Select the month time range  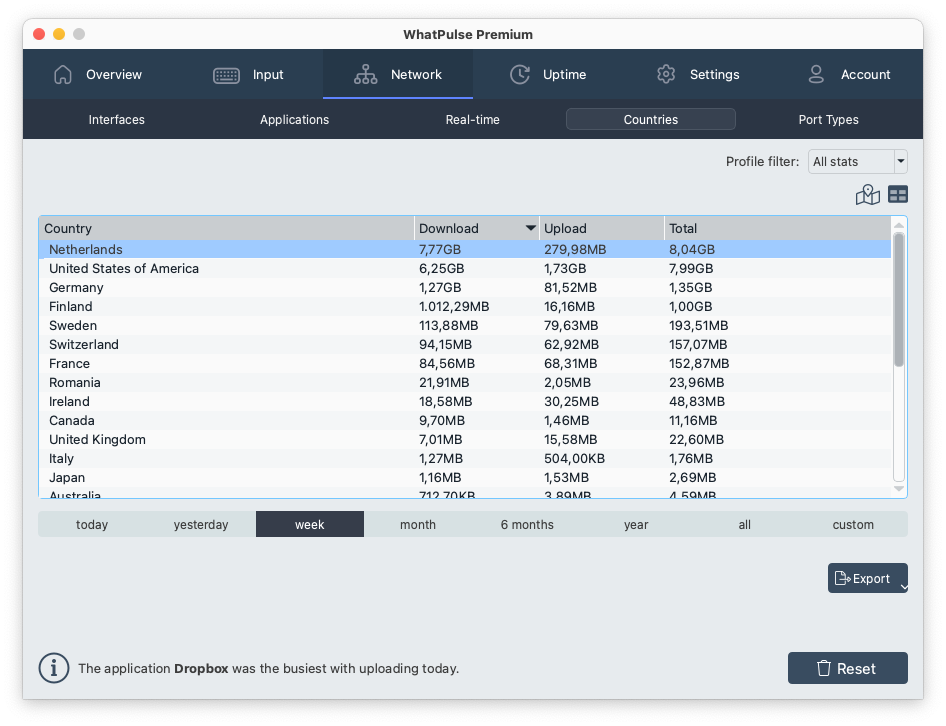point(418,524)
